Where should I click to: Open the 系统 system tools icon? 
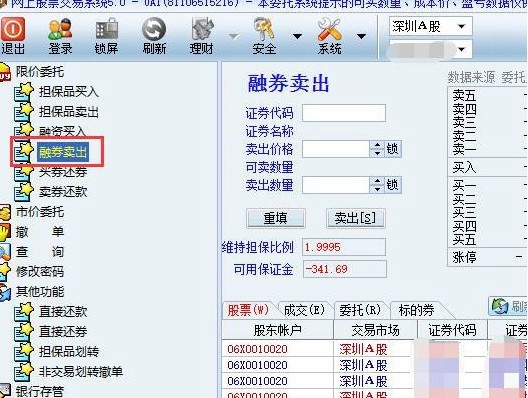coord(329,30)
